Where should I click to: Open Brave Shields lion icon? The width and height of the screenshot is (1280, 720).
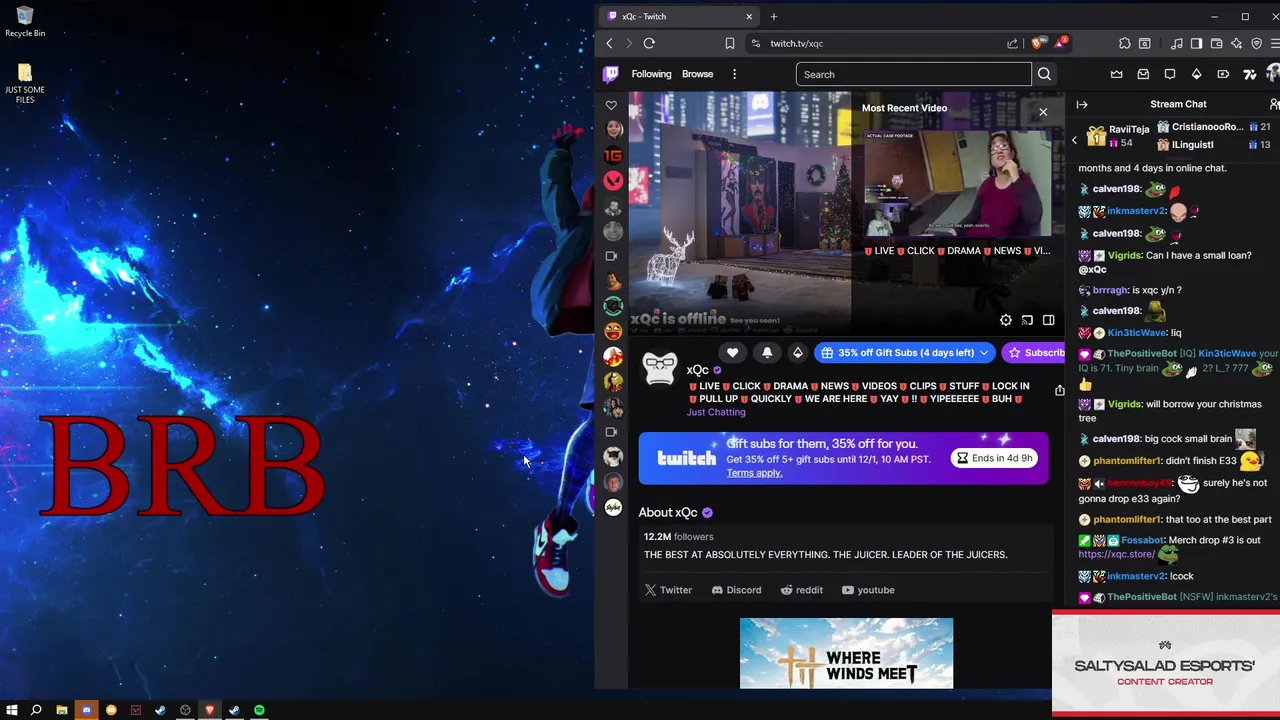pos(1037,43)
